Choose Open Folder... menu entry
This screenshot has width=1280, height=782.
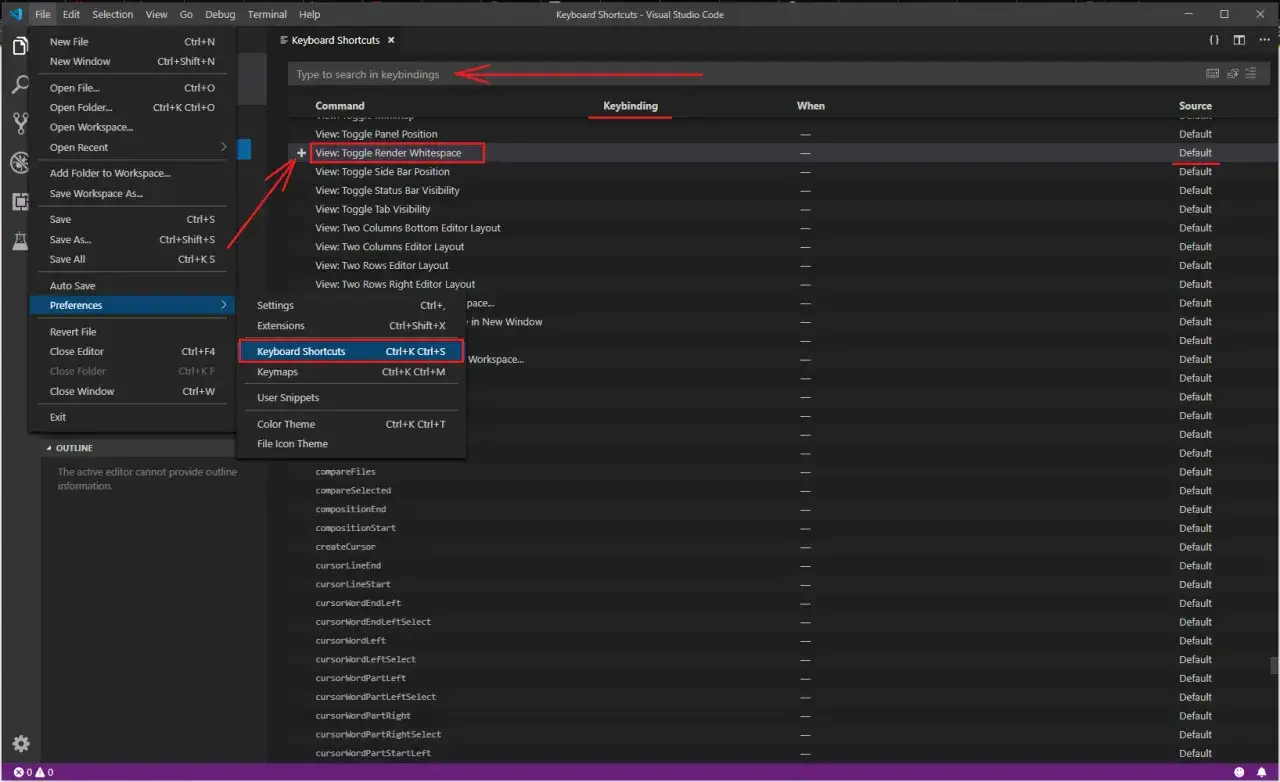[132, 107]
